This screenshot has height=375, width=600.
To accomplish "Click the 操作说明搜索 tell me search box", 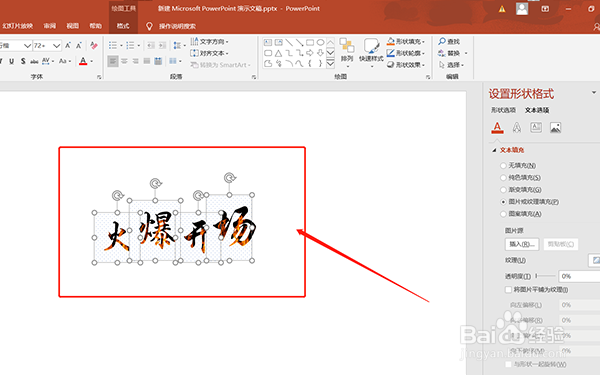I will [x=177, y=26].
